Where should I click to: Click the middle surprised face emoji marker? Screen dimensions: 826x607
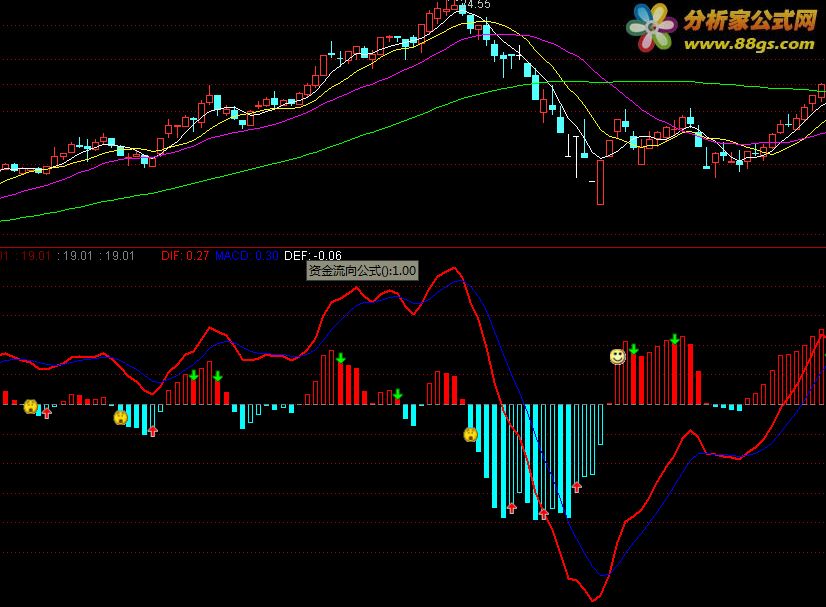pyautogui.click(x=121, y=418)
